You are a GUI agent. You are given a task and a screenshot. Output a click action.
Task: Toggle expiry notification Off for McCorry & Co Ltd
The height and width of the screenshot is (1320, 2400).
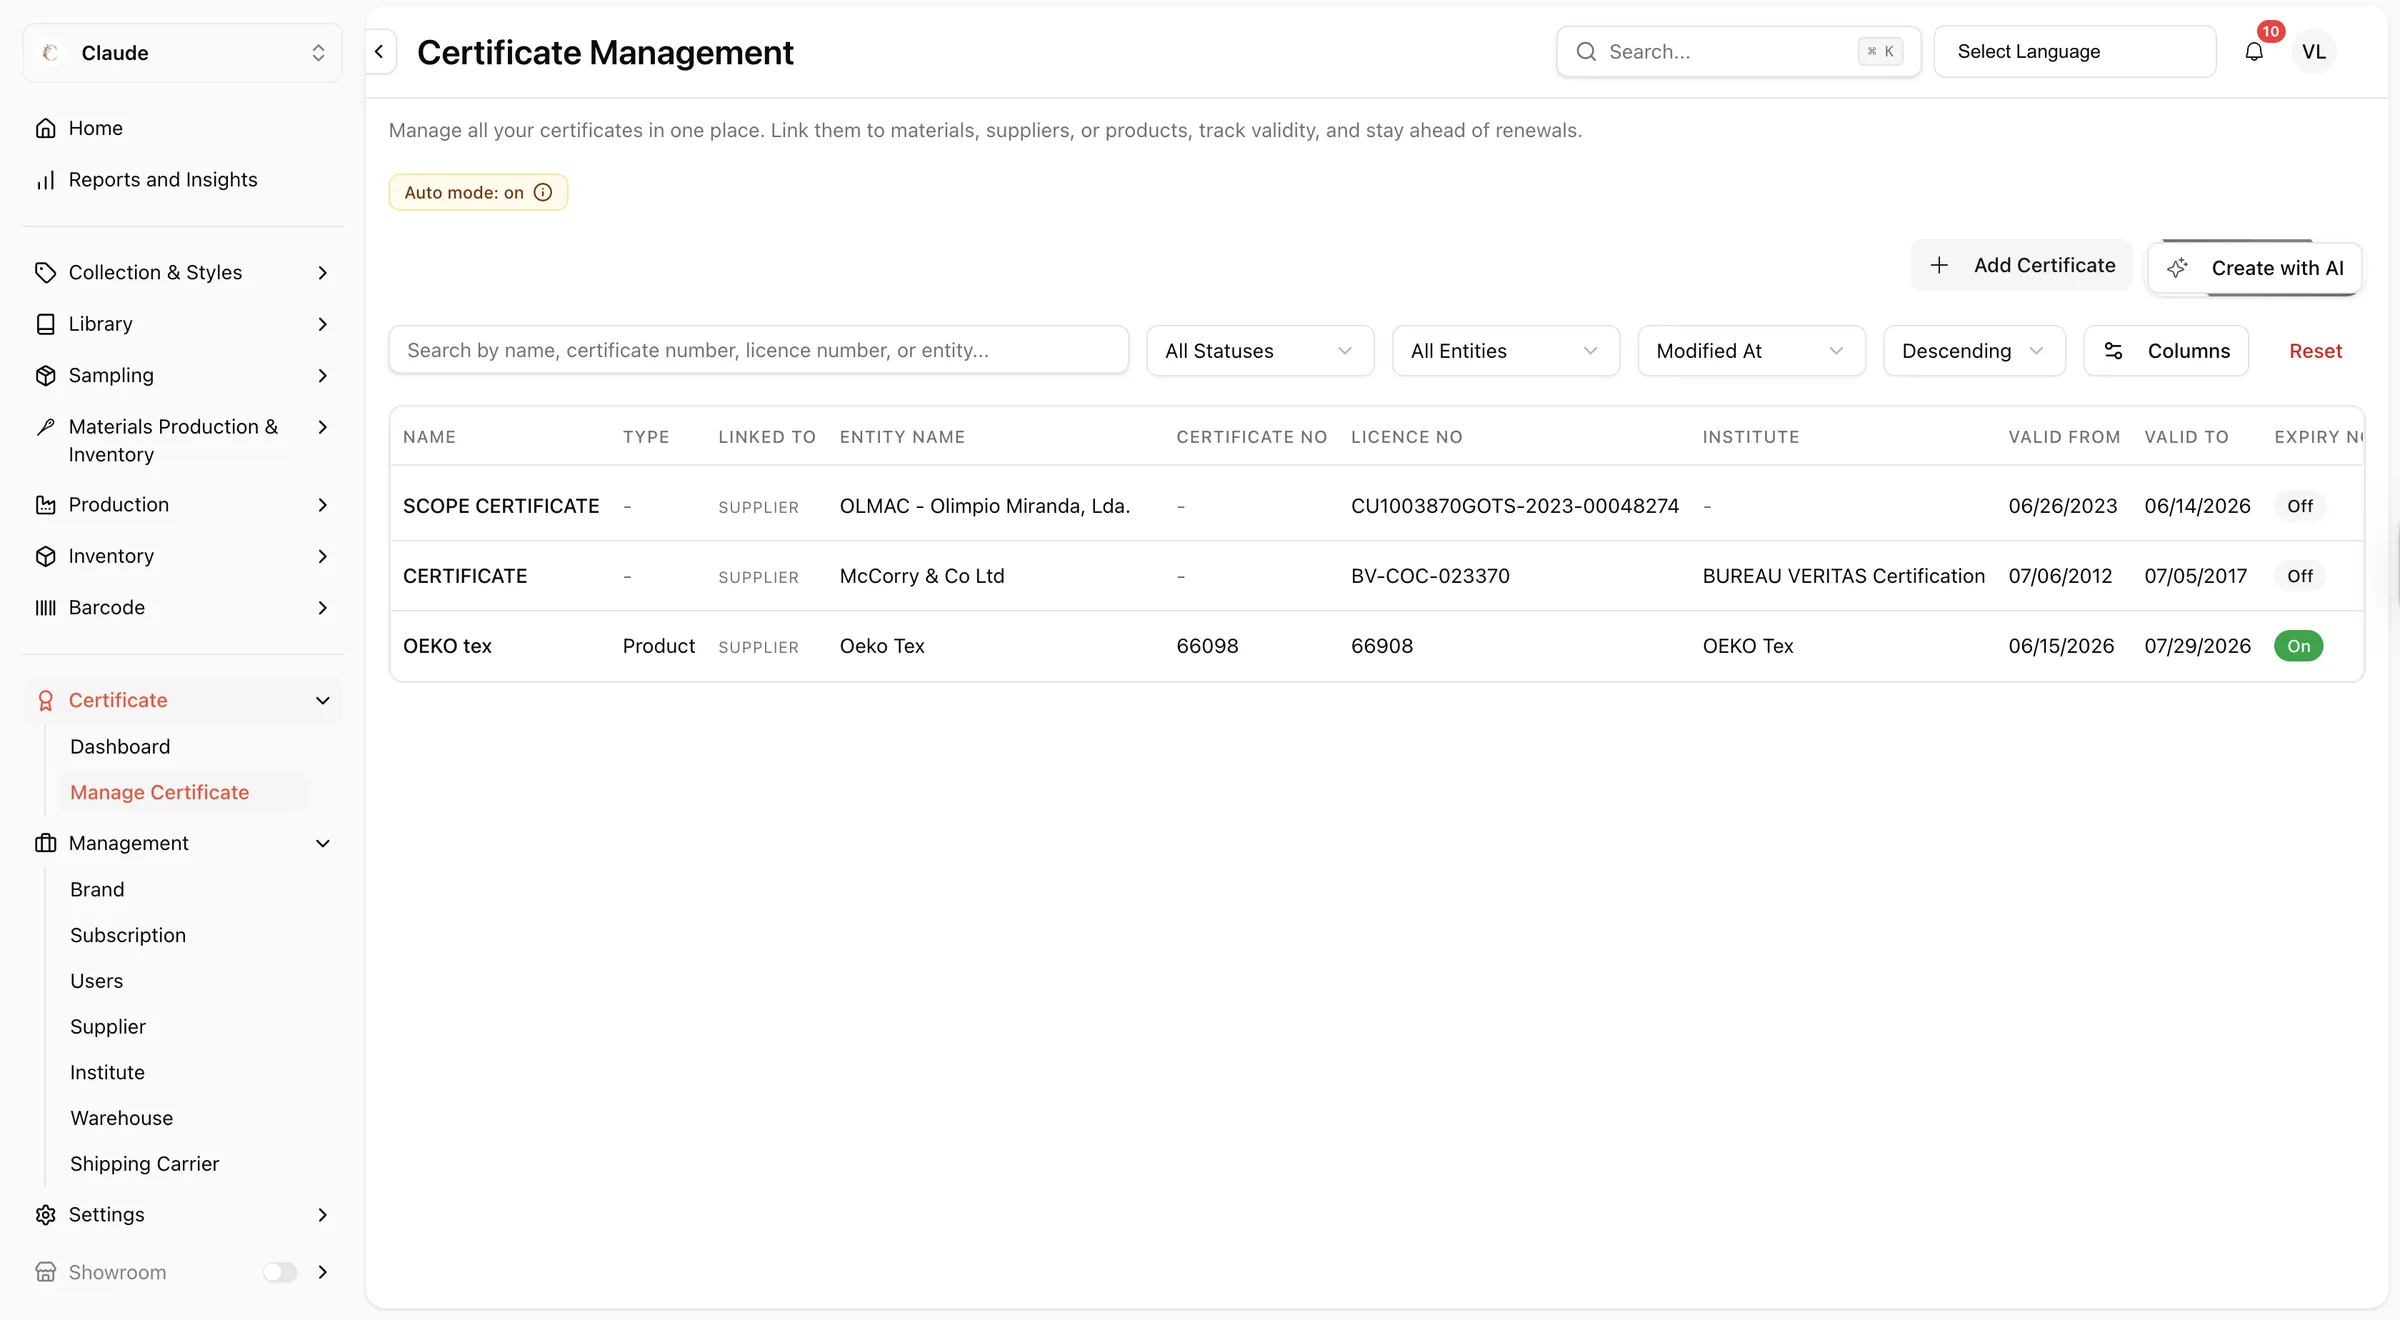point(2299,576)
